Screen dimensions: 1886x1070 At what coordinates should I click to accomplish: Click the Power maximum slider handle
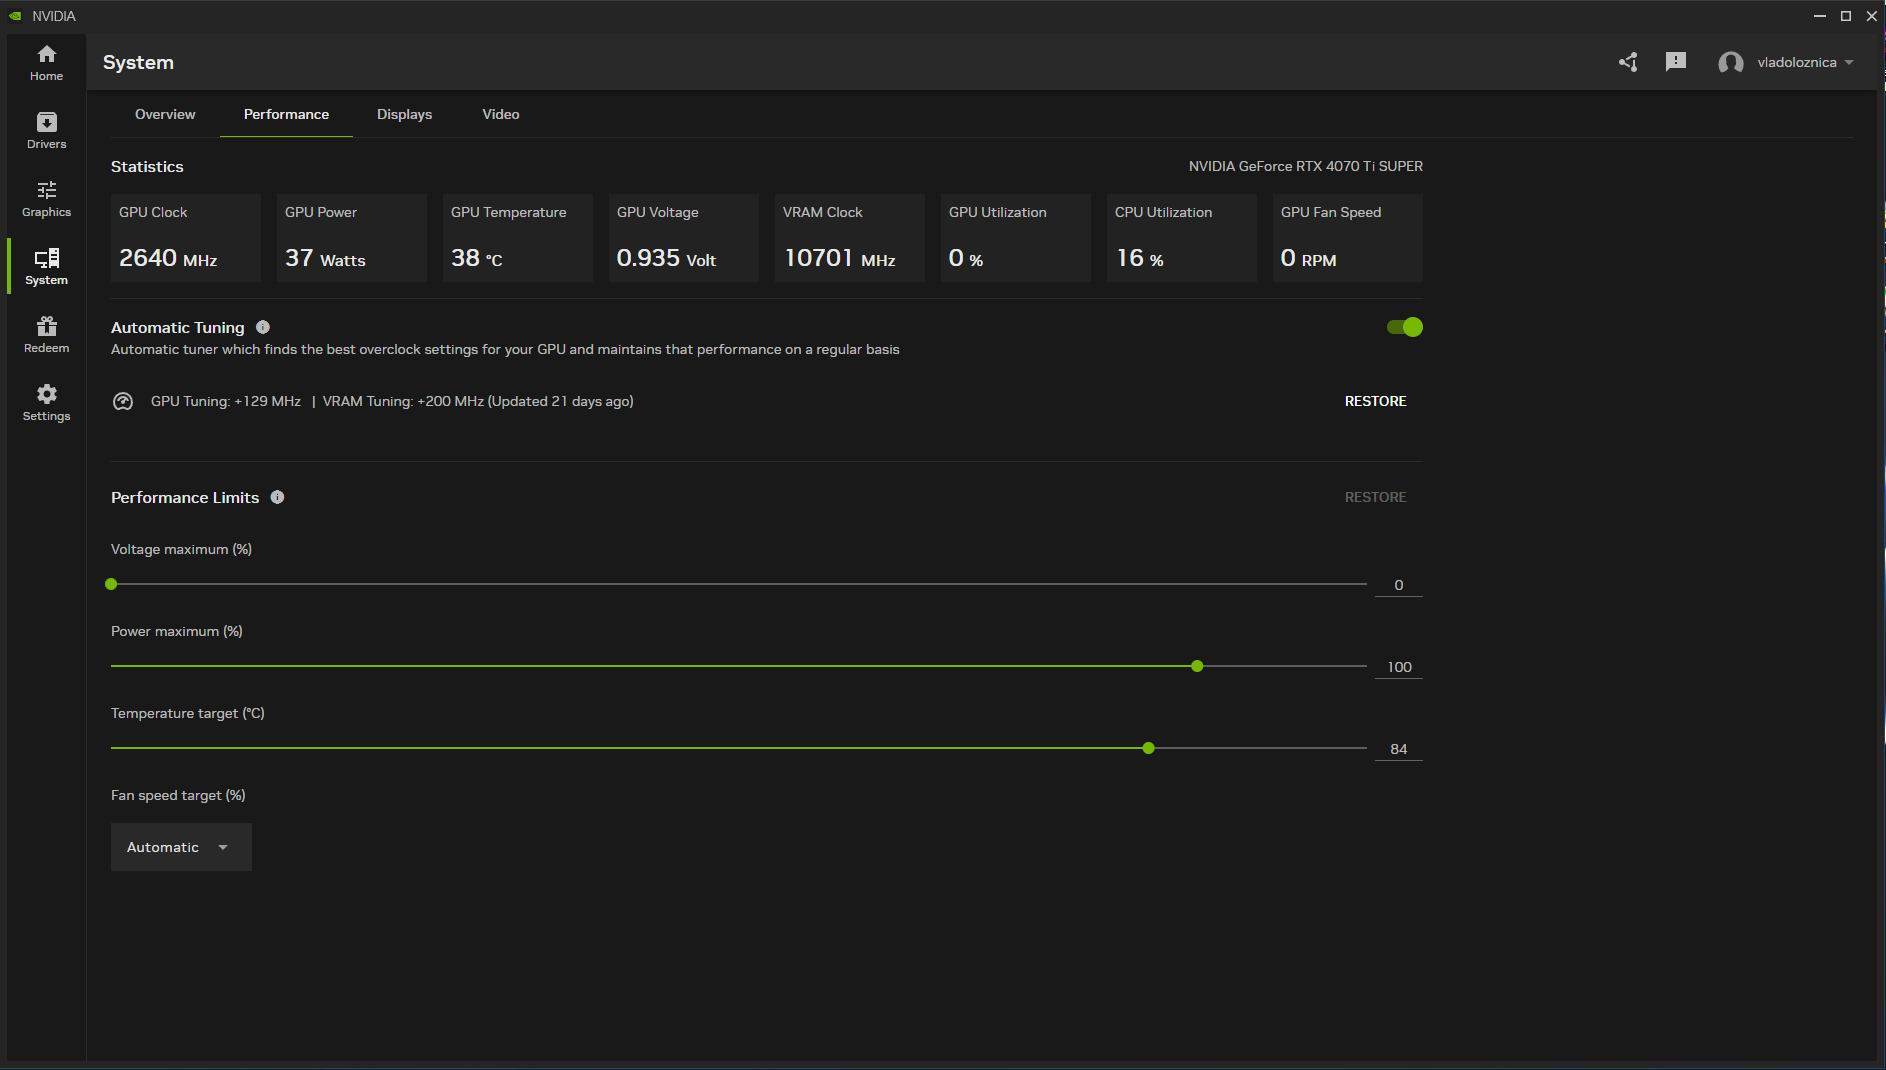pos(1197,666)
